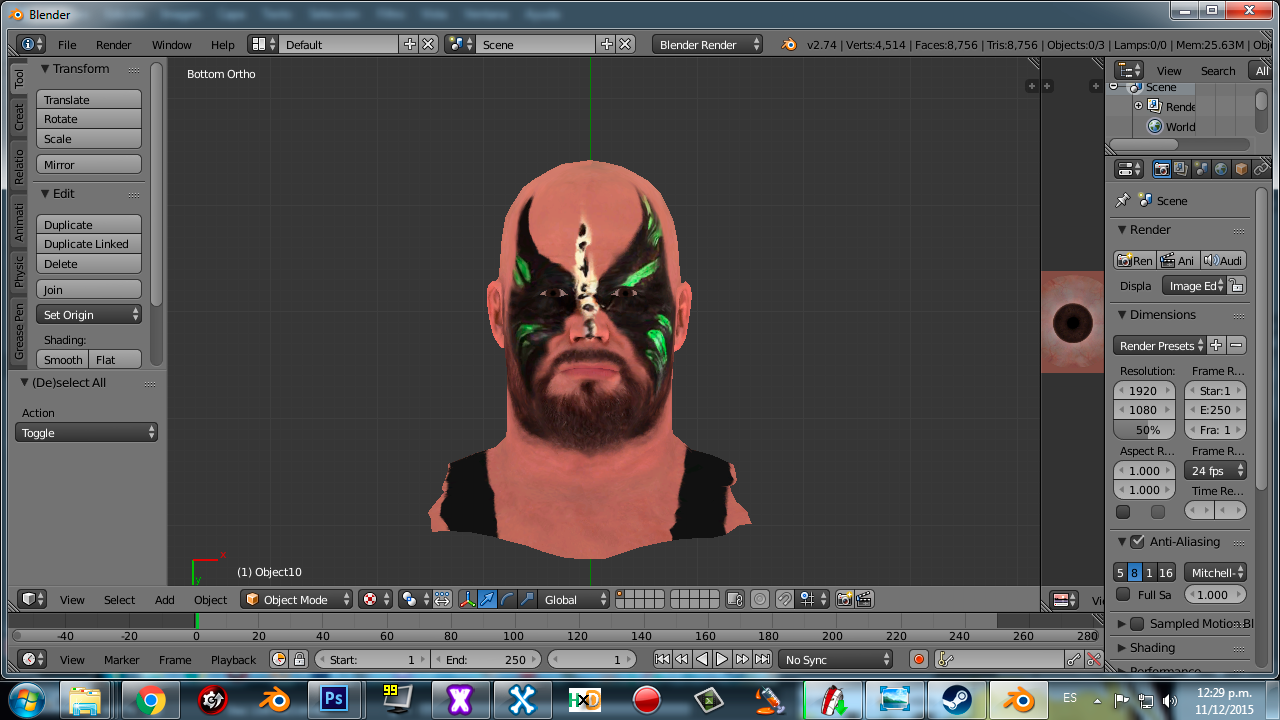Click the Translate button
Screen dimensions: 1280x720
click(89, 100)
